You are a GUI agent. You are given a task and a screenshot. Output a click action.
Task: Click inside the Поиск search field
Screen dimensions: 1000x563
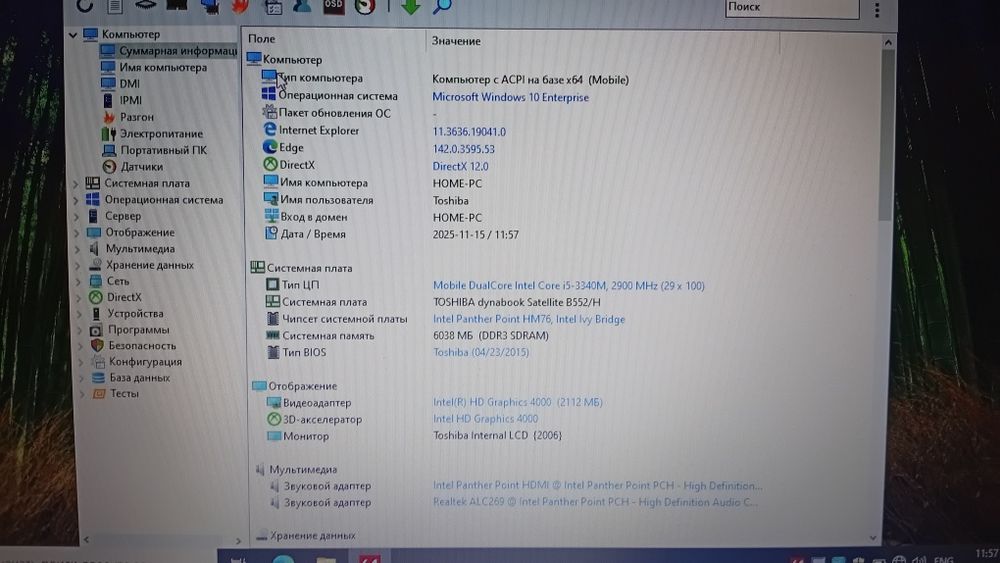pos(791,8)
